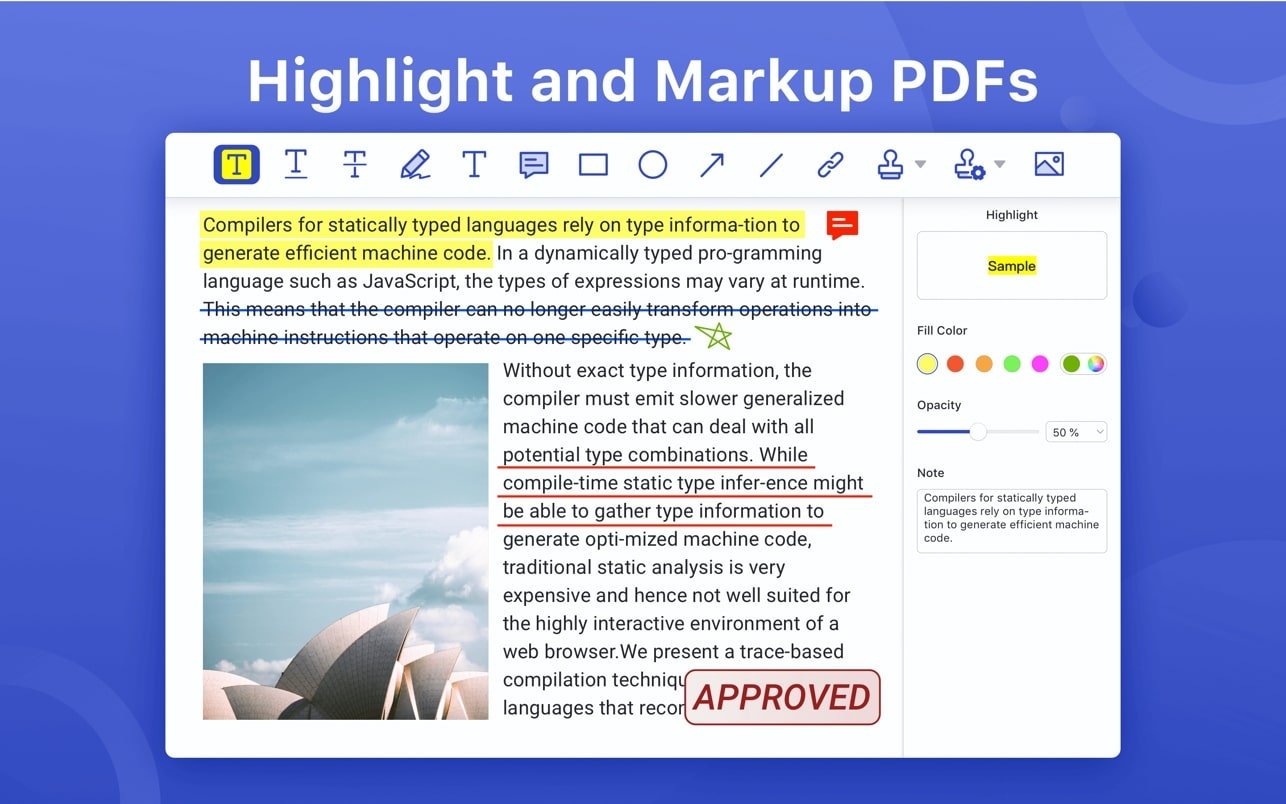This screenshot has width=1286, height=804.
Task: Pick the yellow fill color swatch
Action: coord(928,364)
